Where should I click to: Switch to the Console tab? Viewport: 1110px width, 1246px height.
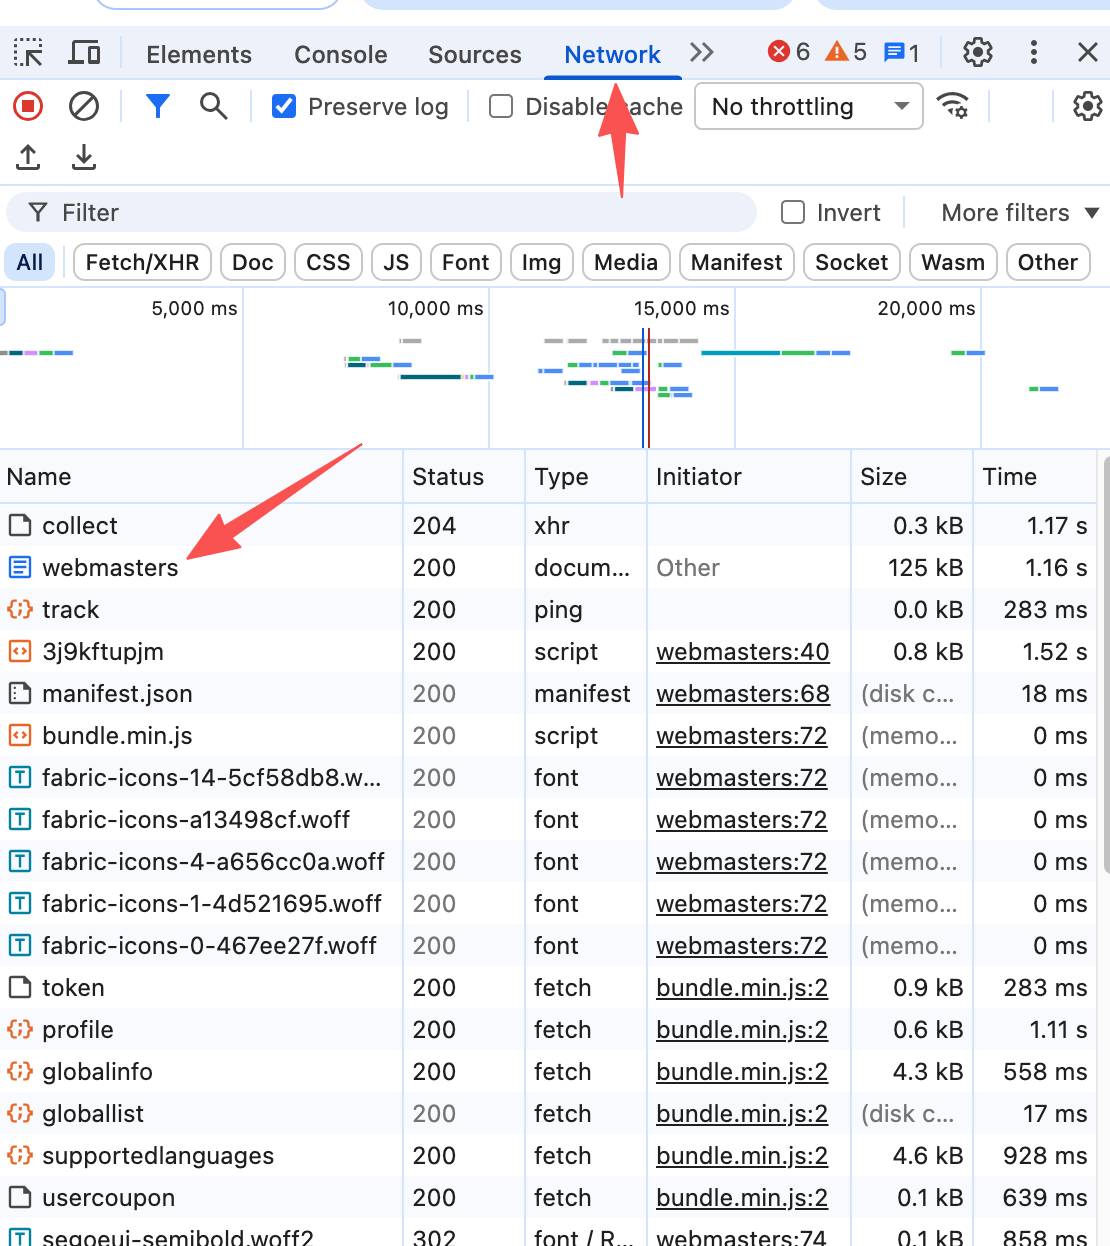pyautogui.click(x=340, y=55)
